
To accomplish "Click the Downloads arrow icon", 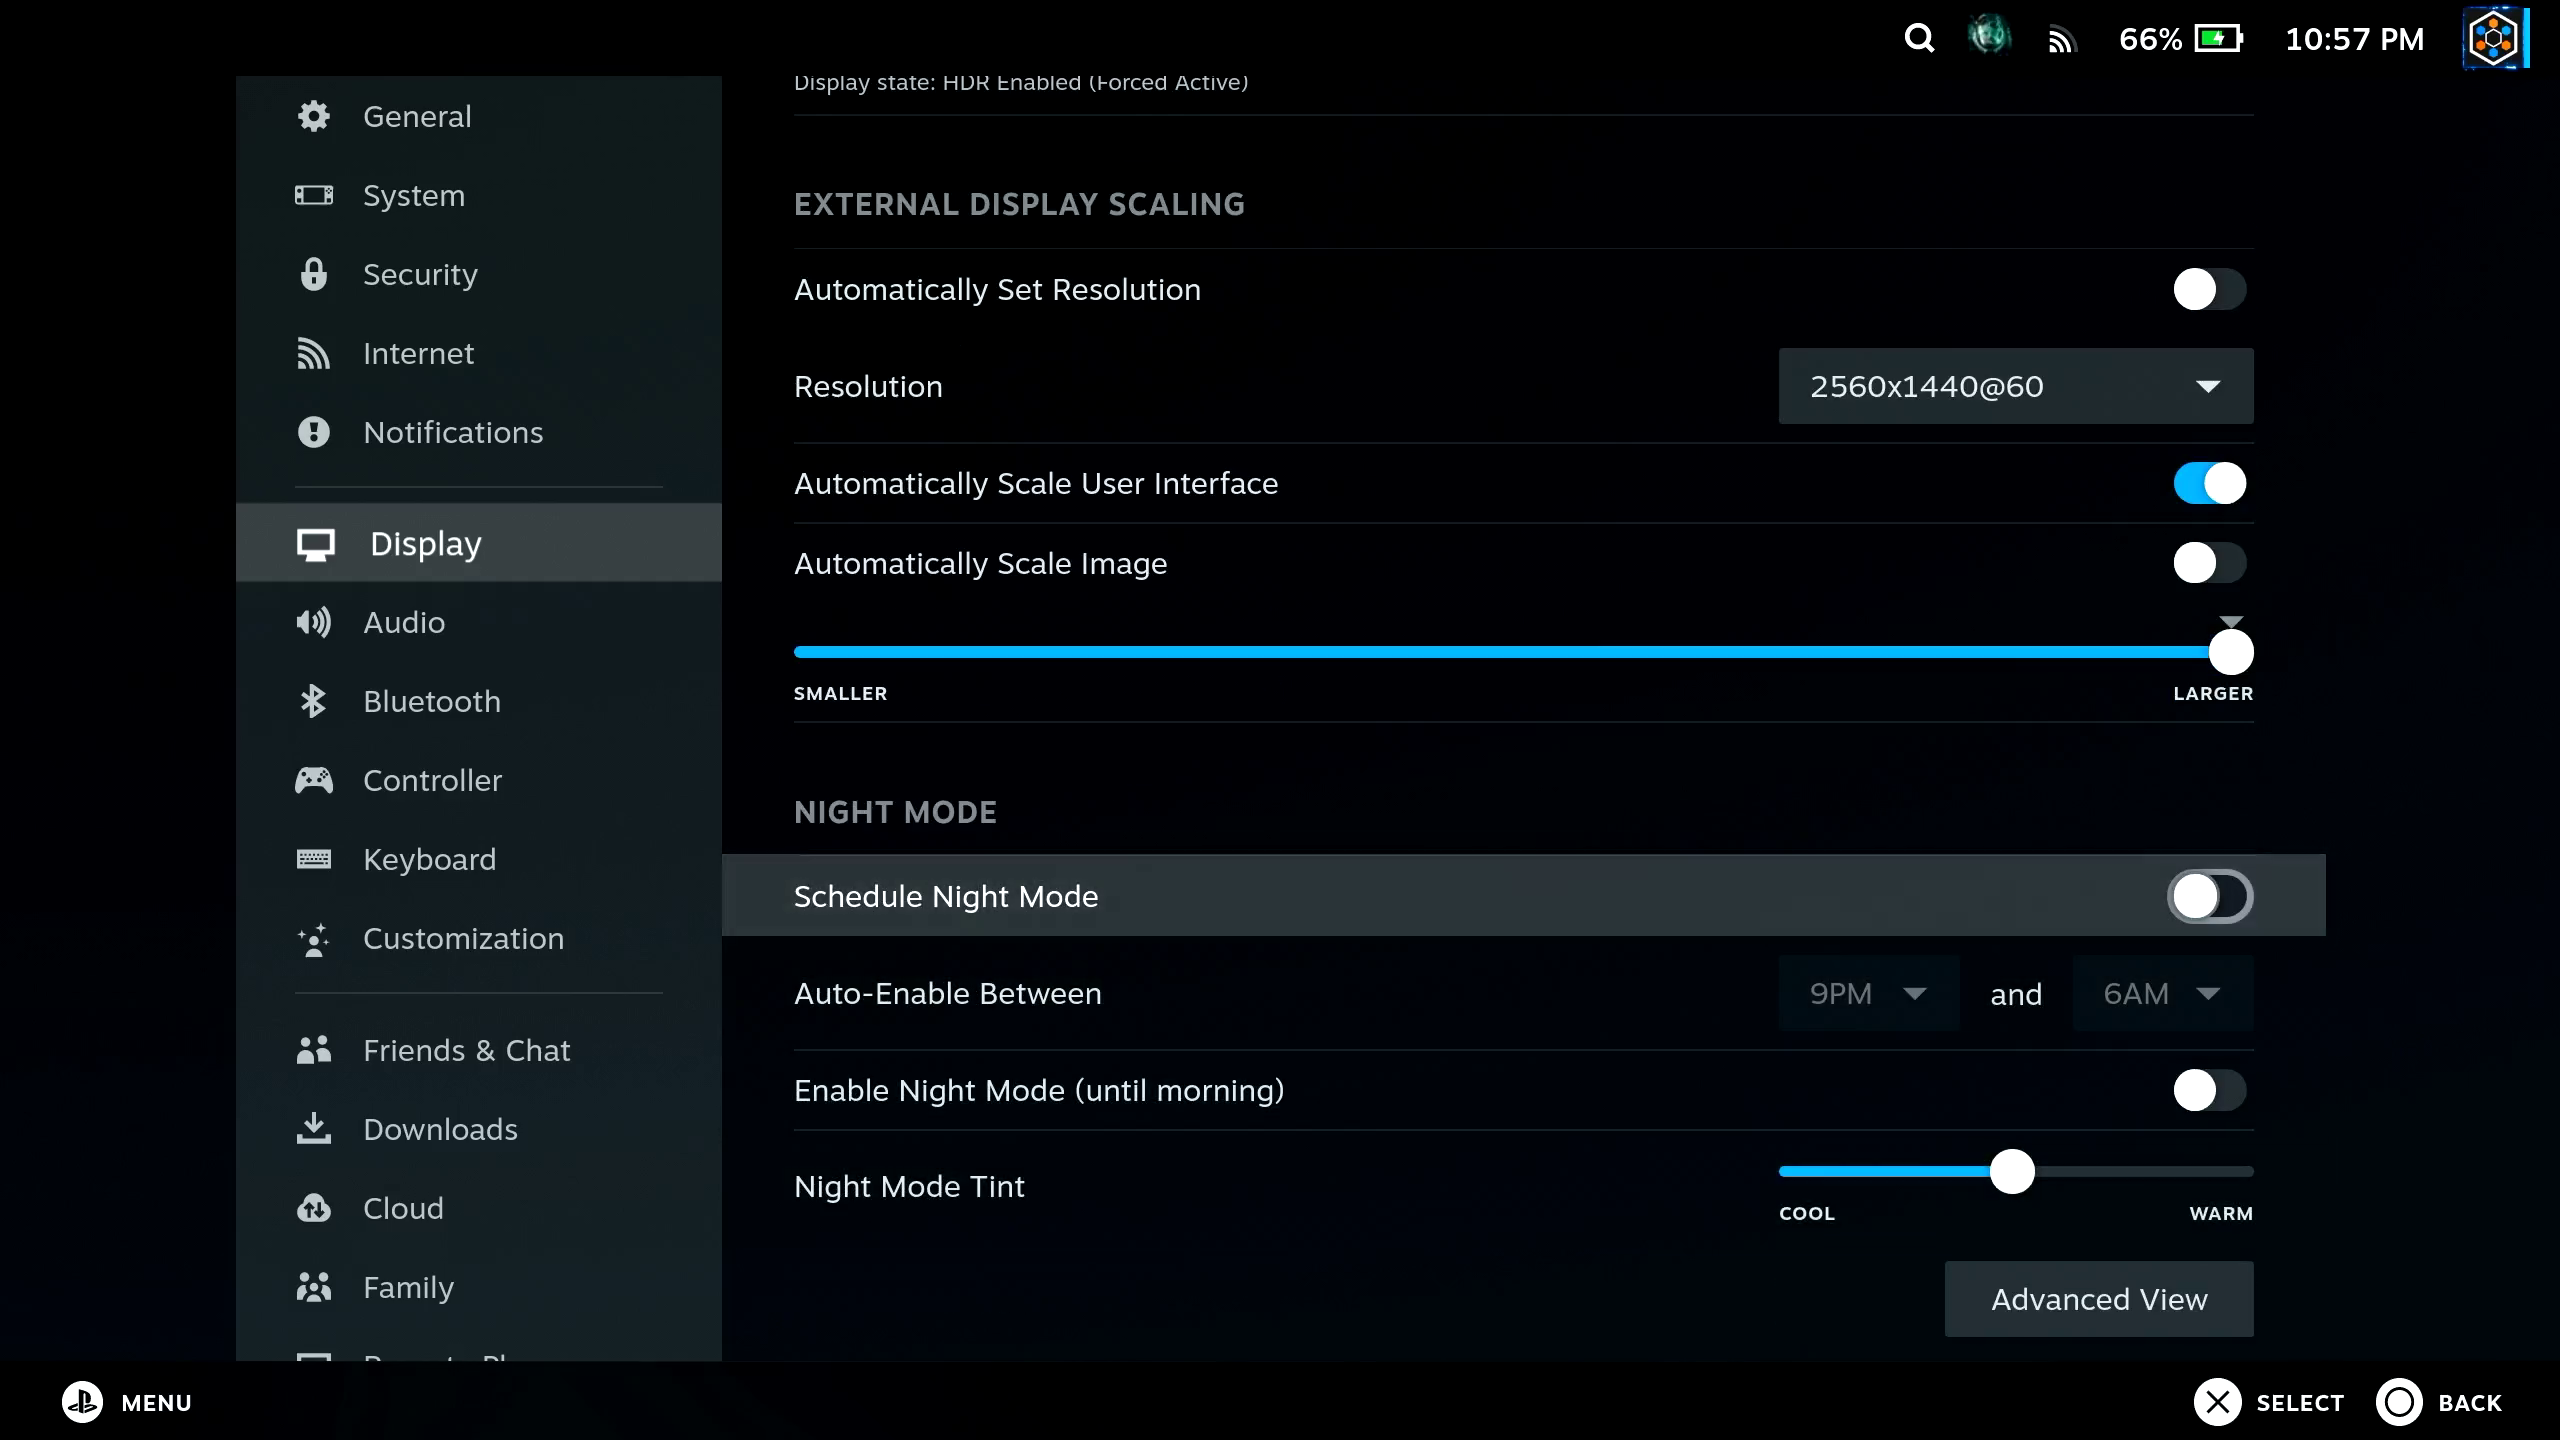I will tap(313, 1129).
